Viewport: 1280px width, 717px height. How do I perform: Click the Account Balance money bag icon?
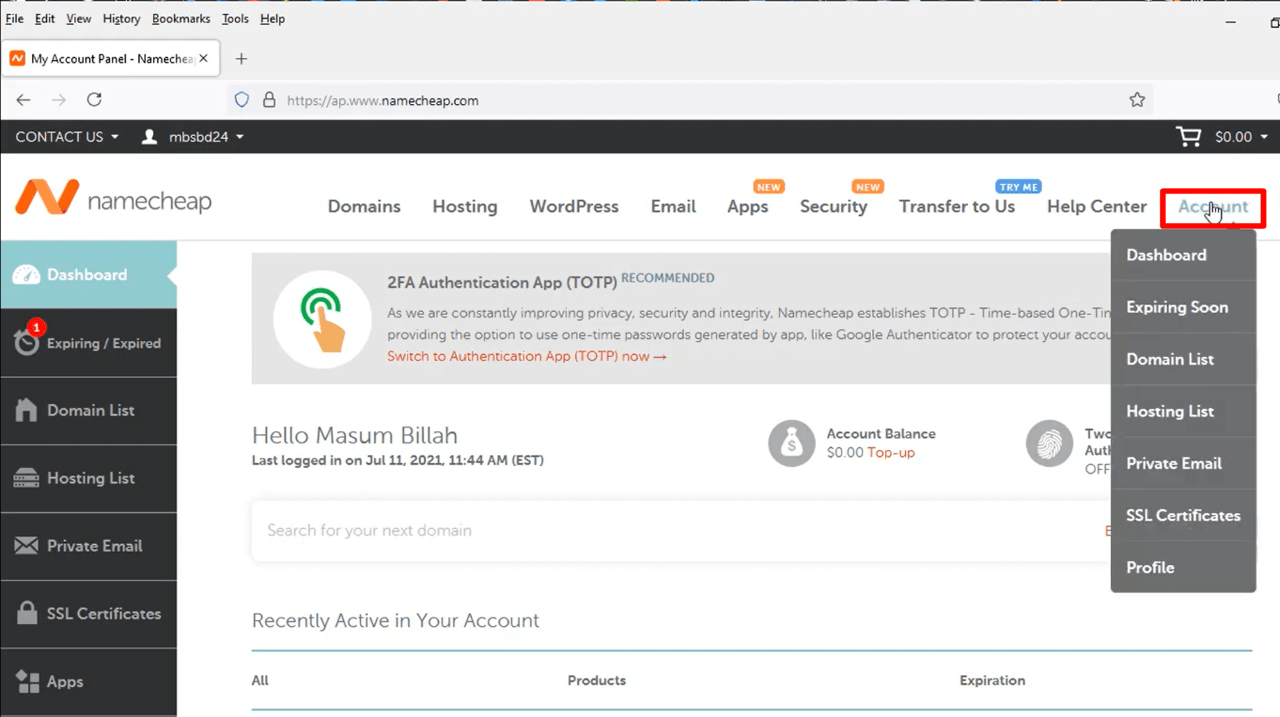(x=791, y=442)
